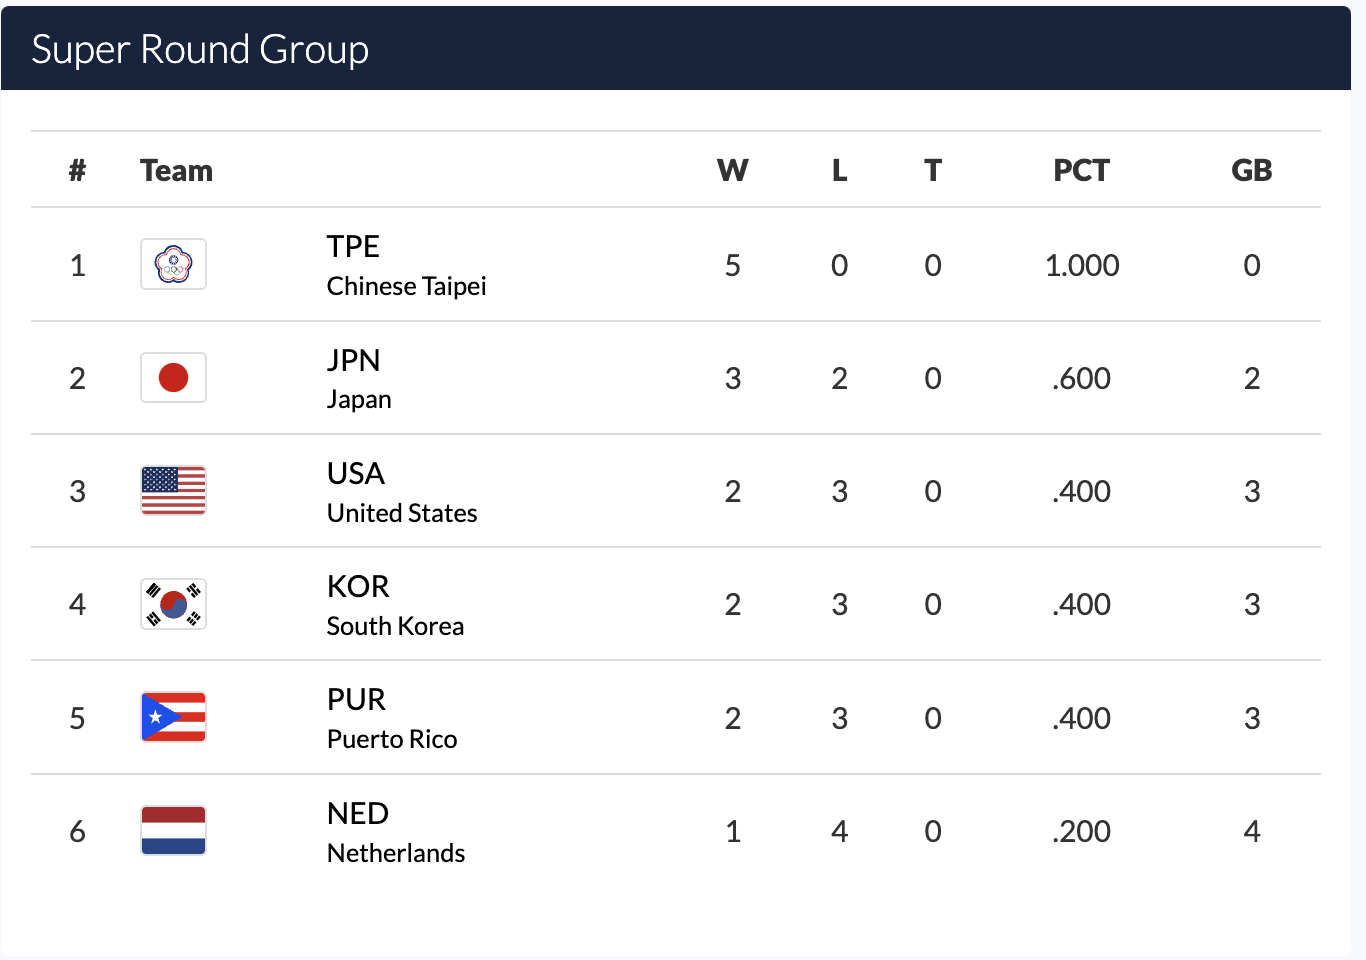1366x960 pixels.
Task: Click the Puerto Rico flag icon
Action: coord(173,717)
